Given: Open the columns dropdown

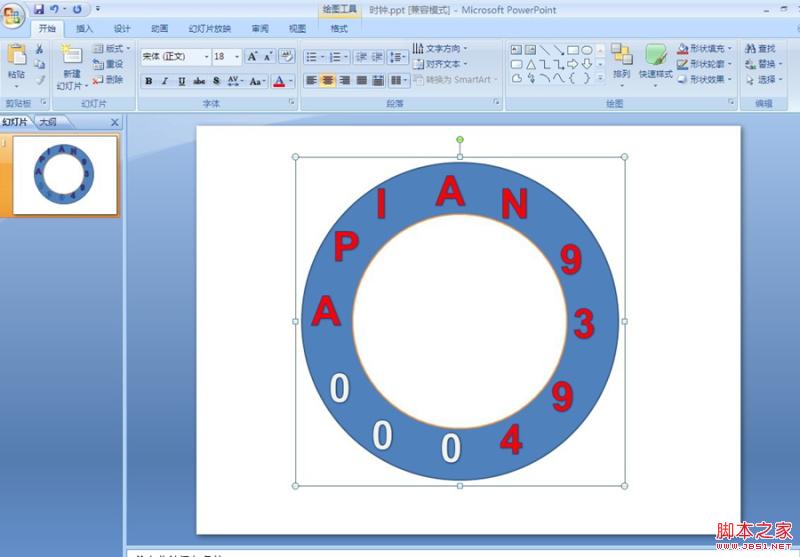Looking at the screenshot, I should coord(398,80).
